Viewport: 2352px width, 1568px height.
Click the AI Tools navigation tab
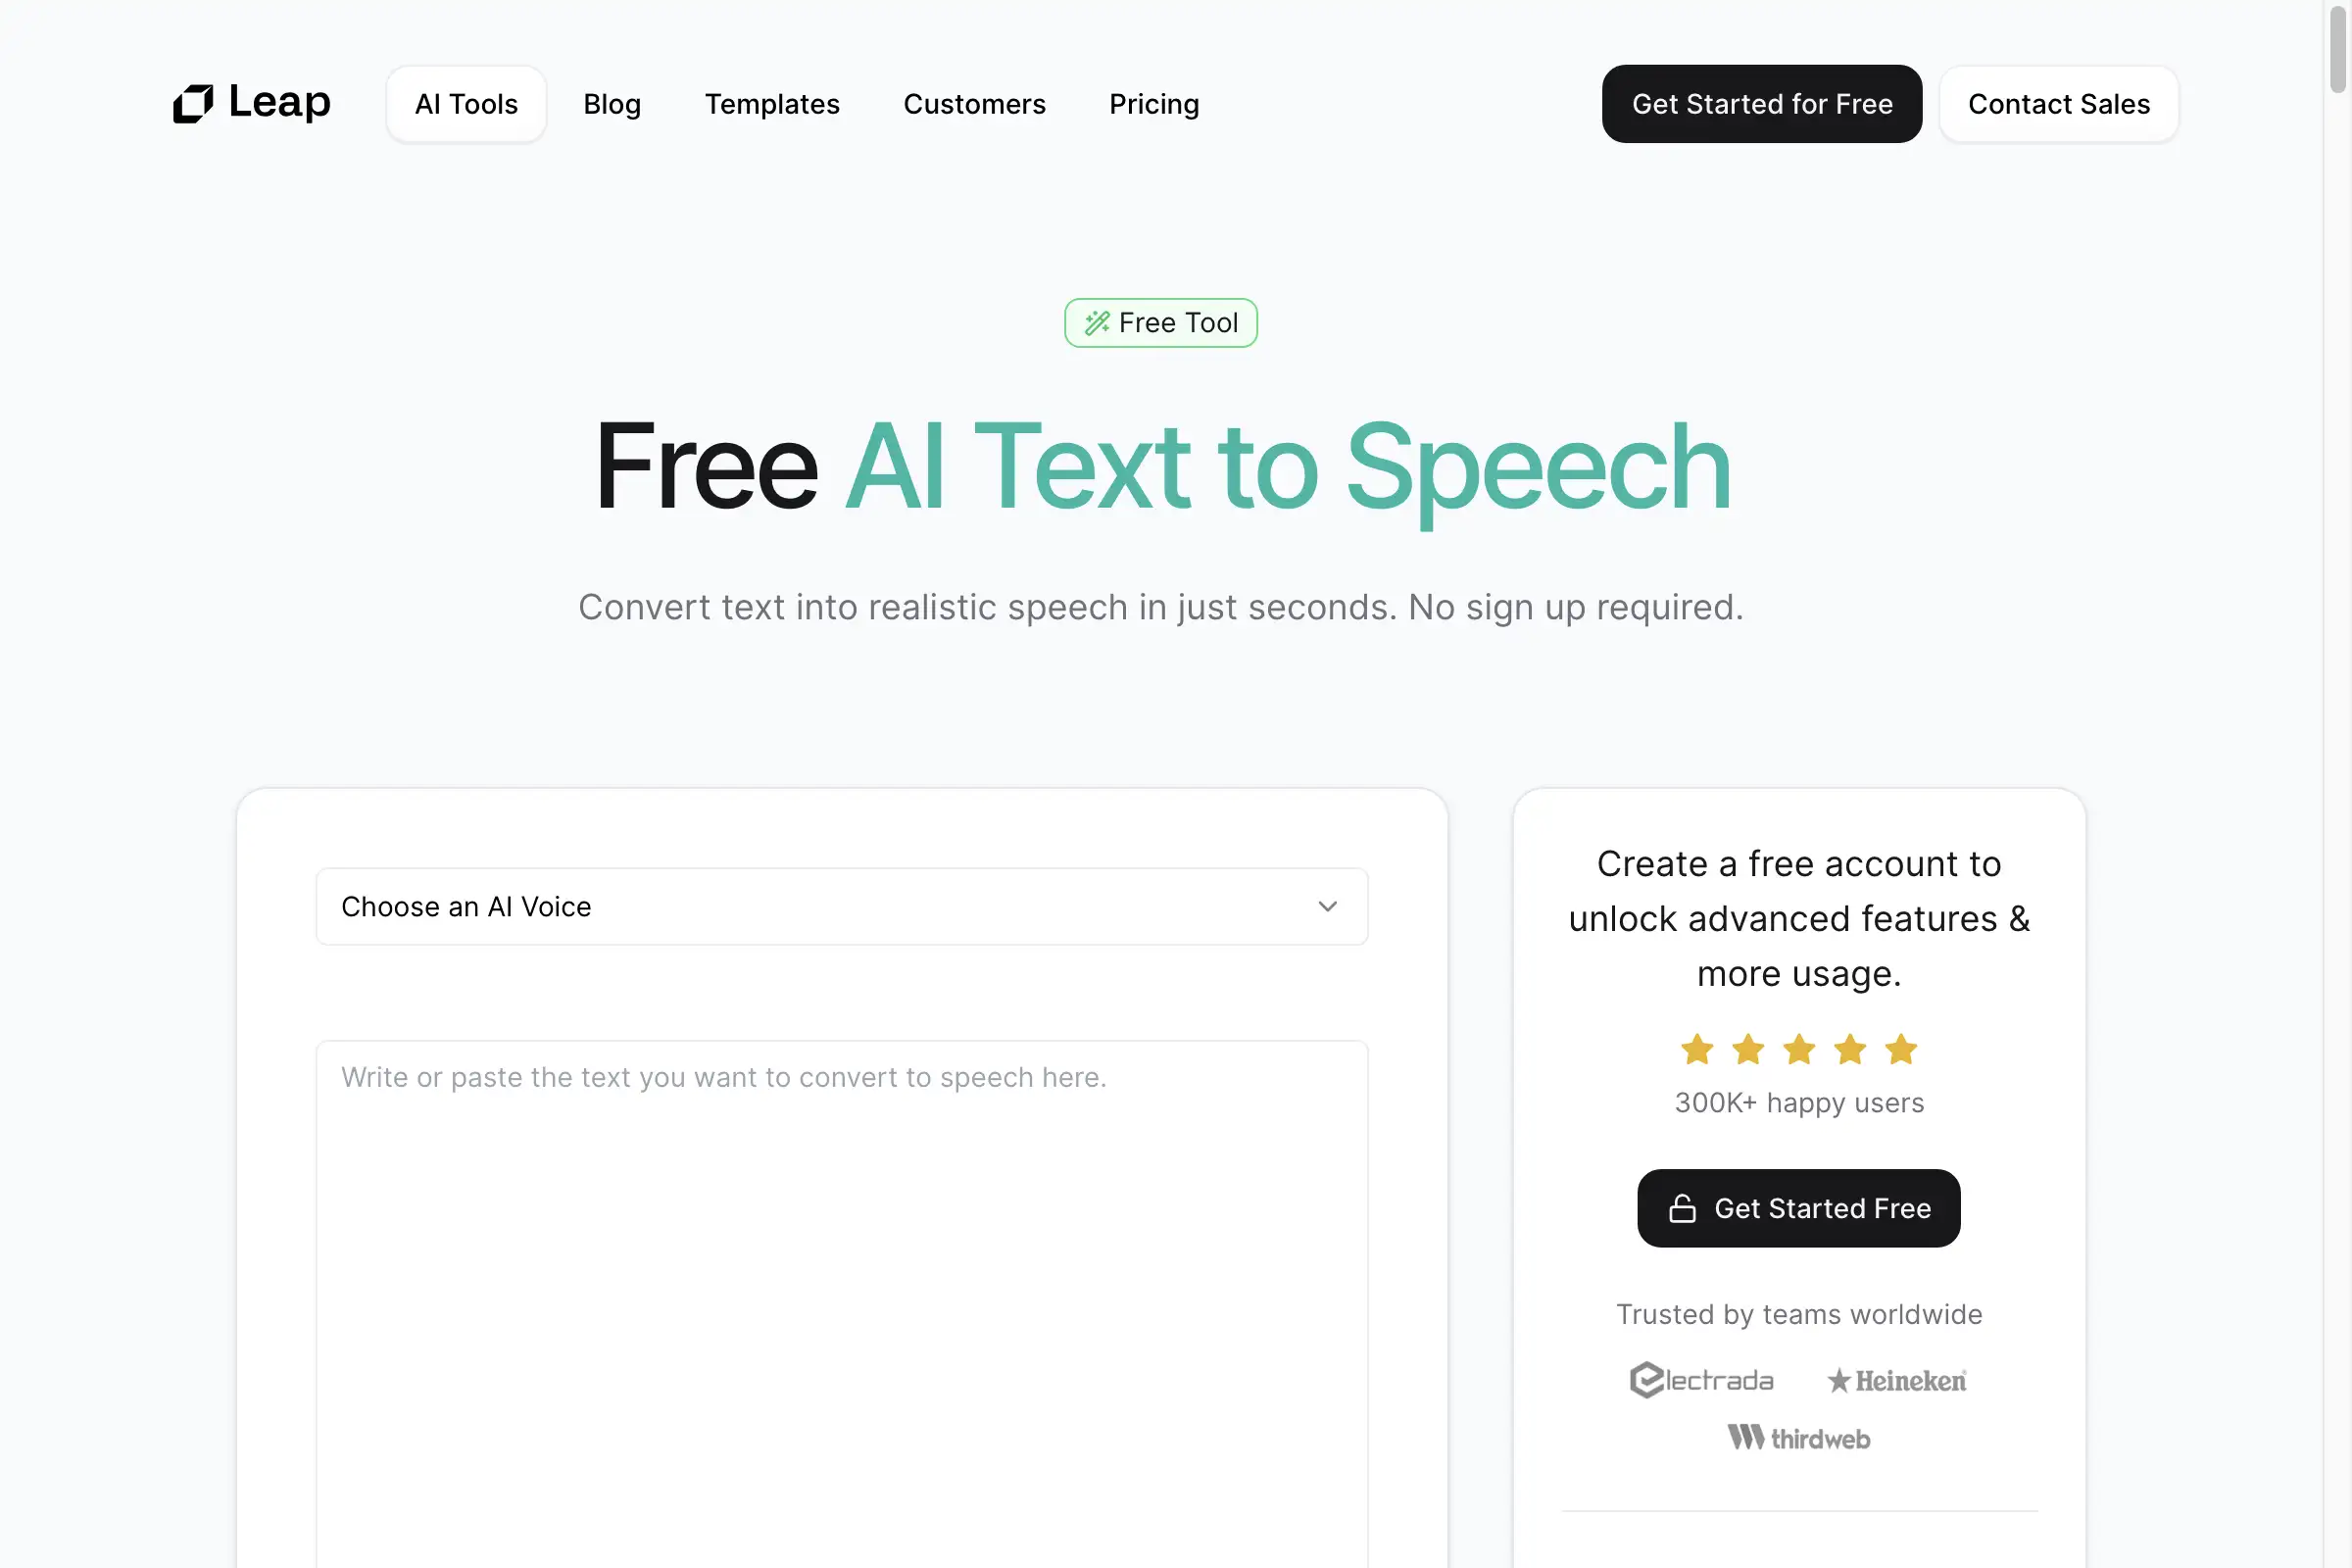tap(465, 103)
